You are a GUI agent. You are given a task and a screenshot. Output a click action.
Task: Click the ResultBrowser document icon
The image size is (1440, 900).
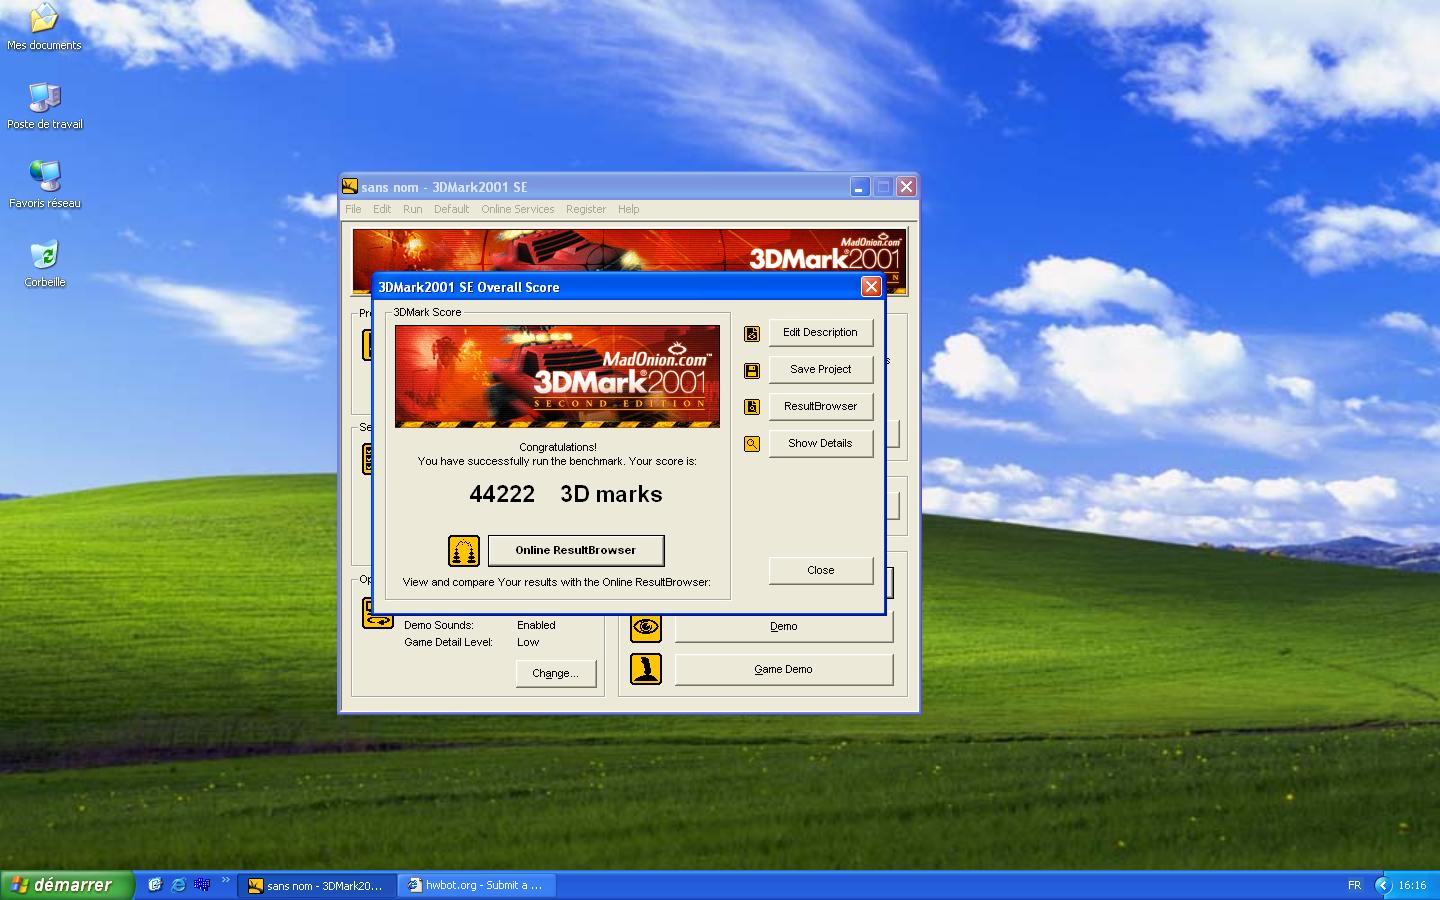pyautogui.click(x=752, y=407)
